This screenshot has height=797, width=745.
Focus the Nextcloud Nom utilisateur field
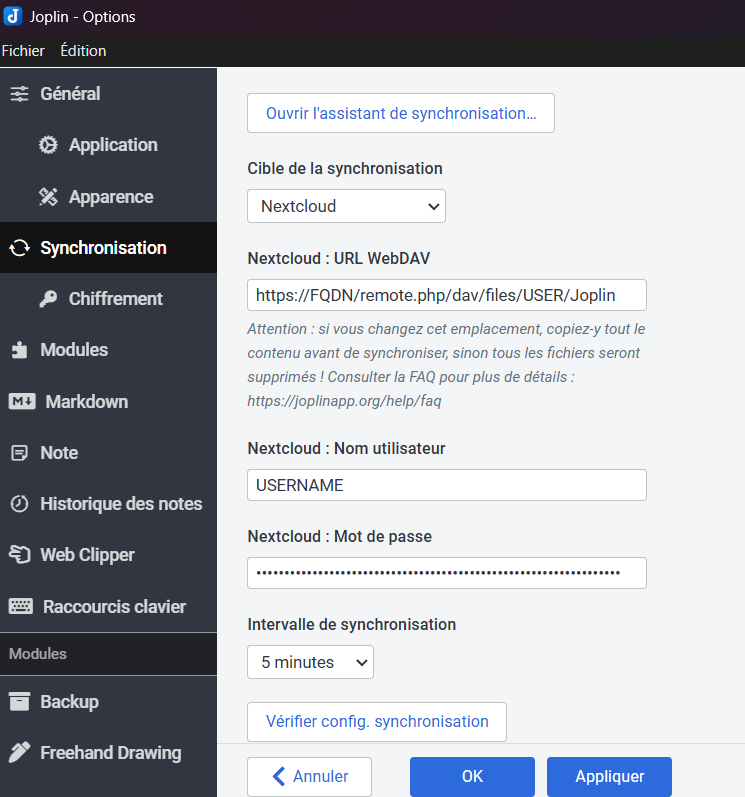point(447,485)
